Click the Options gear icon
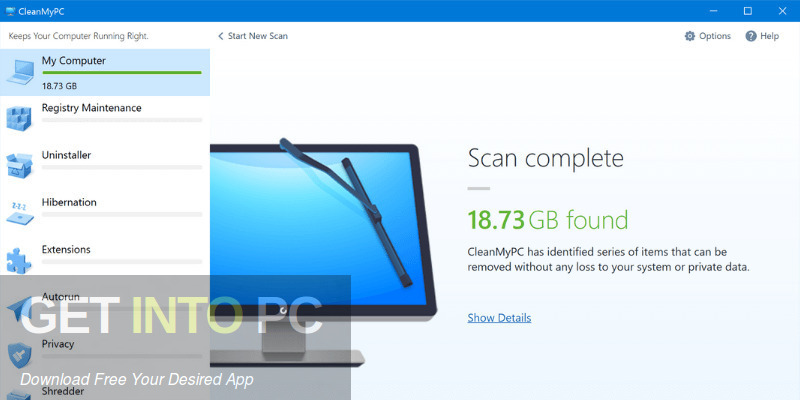This screenshot has height=400, width=800. tap(690, 36)
